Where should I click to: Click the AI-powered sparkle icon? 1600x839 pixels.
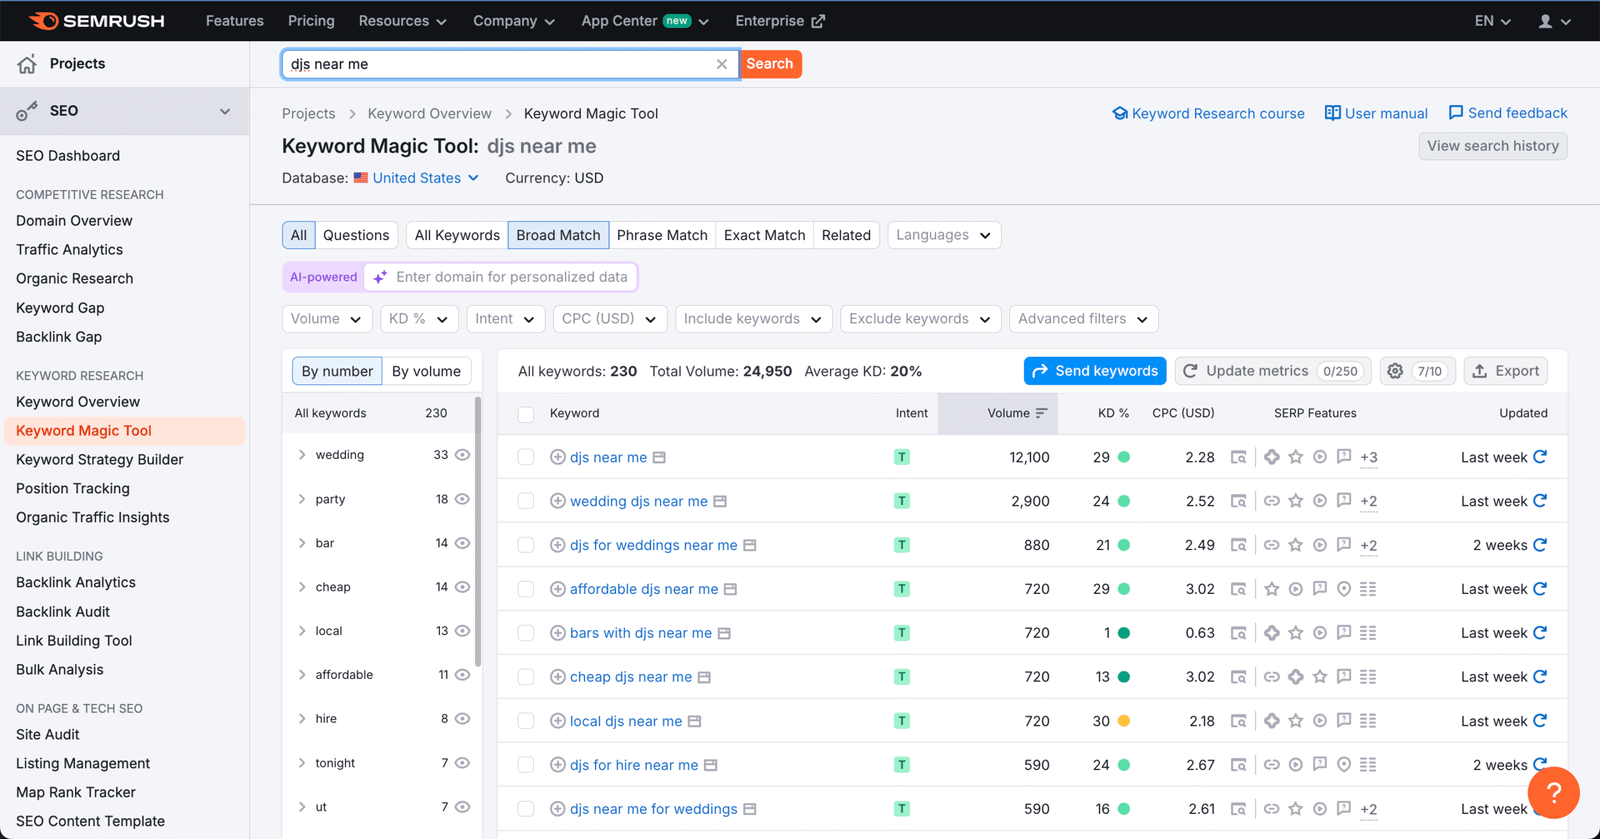(380, 277)
